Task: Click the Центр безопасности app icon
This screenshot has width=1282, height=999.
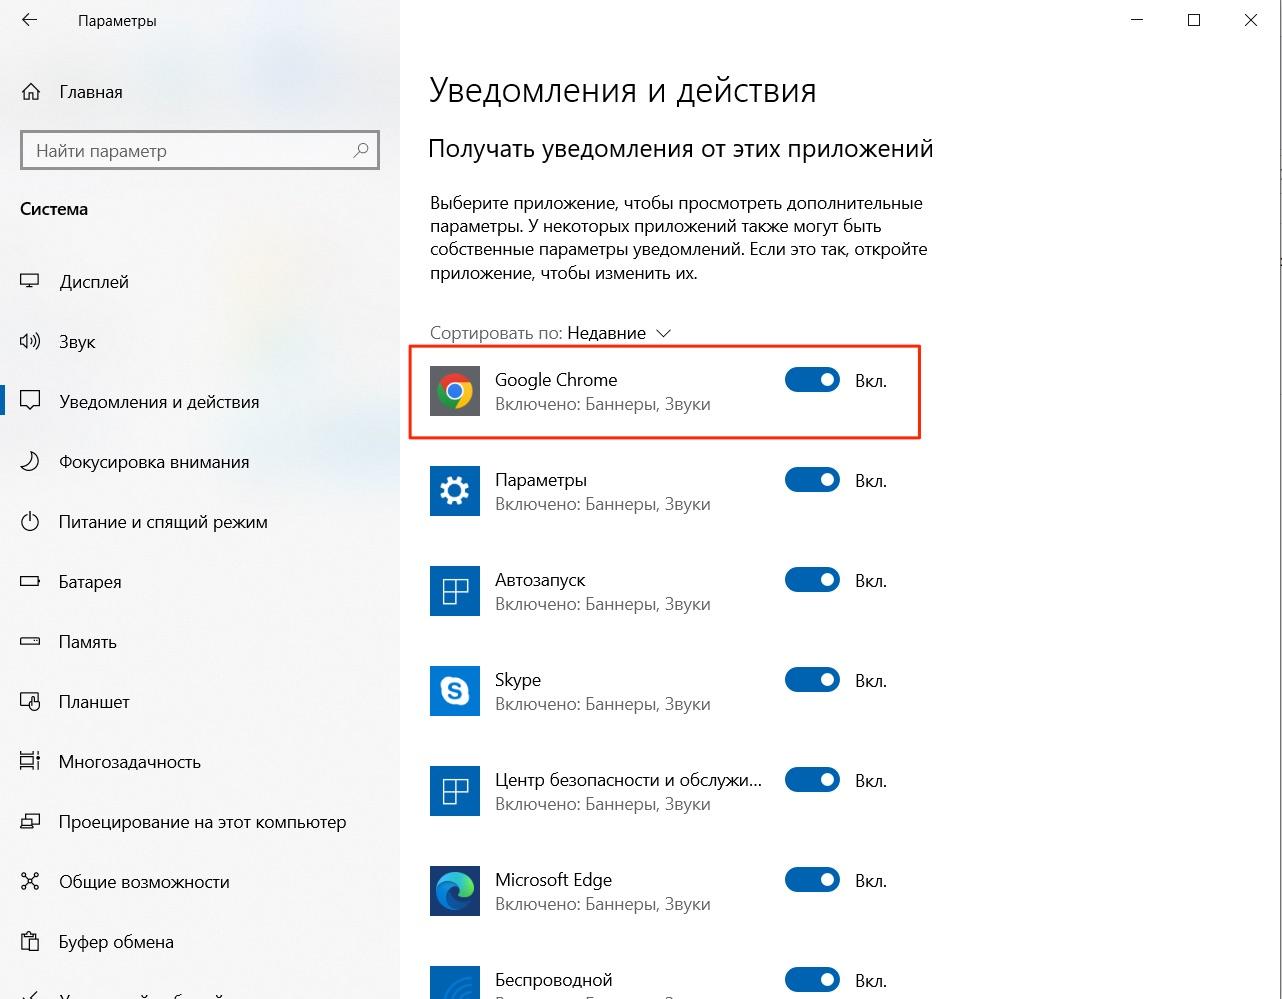Action: pyautogui.click(x=455, y=791)
